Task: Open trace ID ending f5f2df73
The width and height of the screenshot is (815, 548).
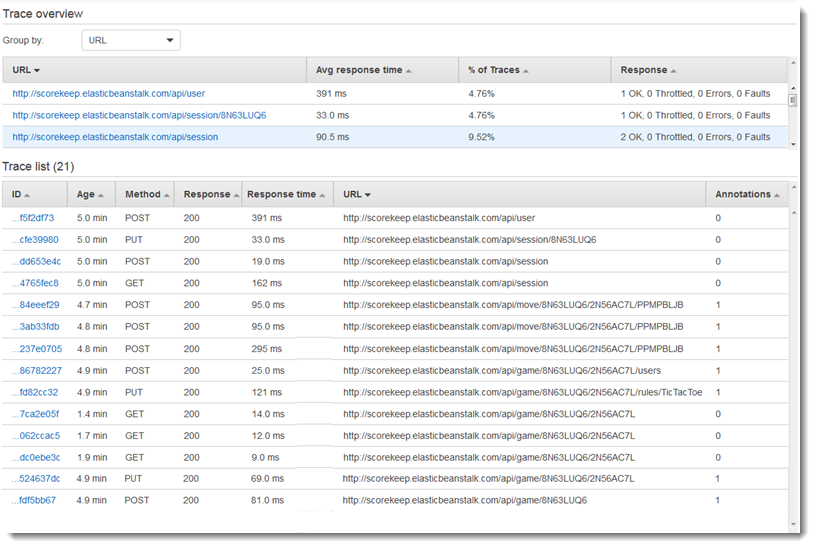Action: click(36, 218)
